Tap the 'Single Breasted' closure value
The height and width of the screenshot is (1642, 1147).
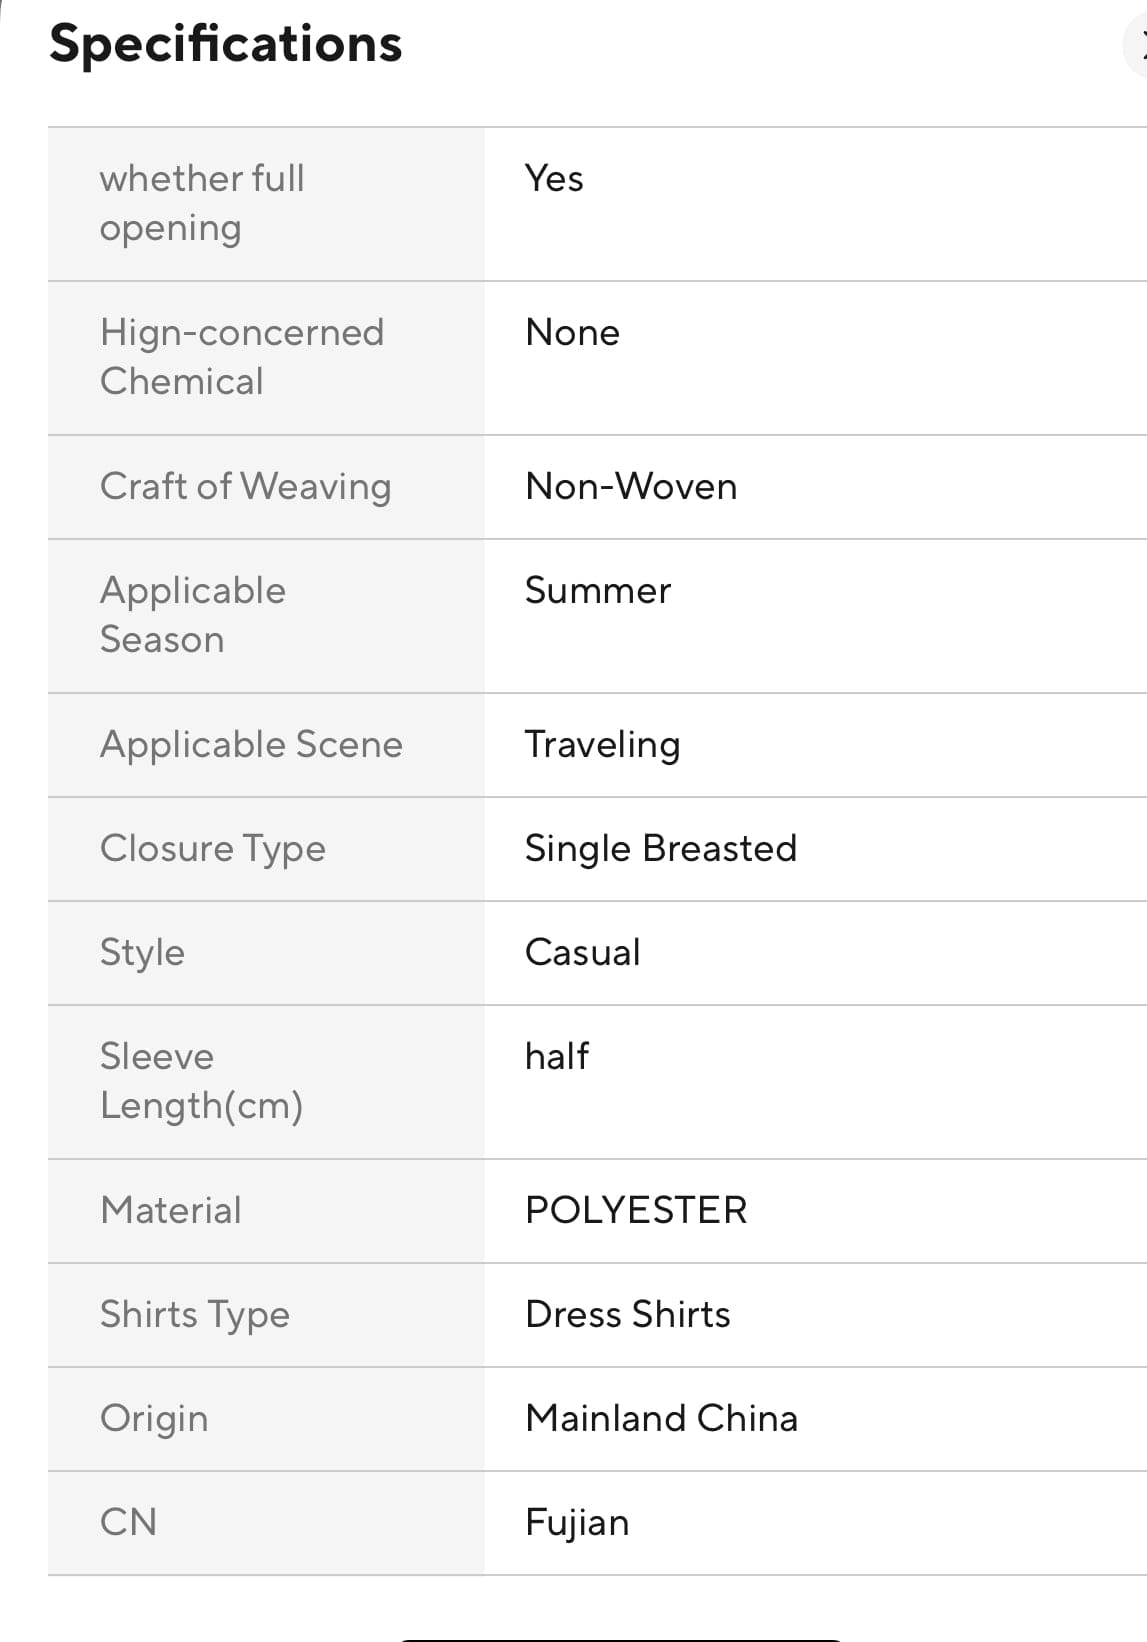point(660,849)
